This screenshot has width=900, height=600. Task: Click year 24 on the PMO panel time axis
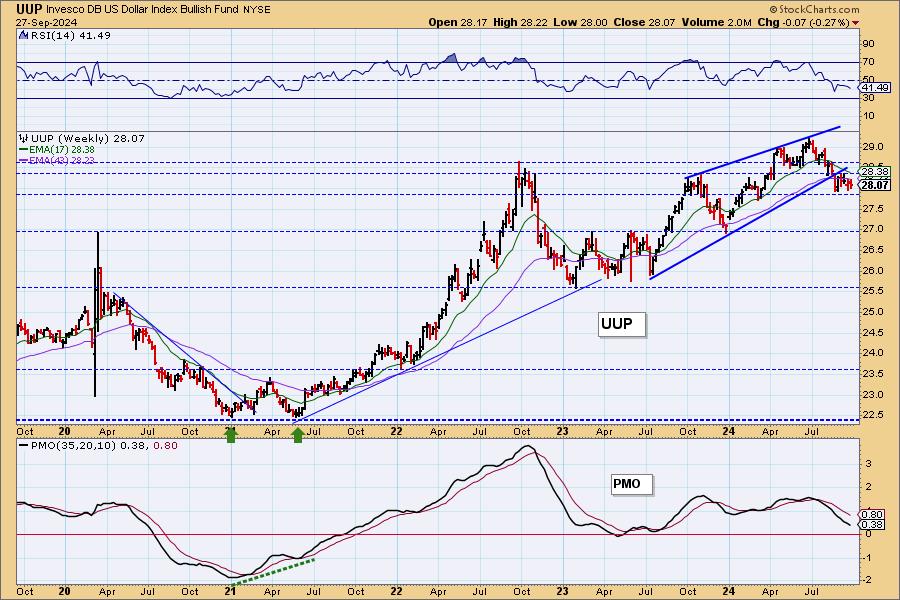[x=728, y=591]
